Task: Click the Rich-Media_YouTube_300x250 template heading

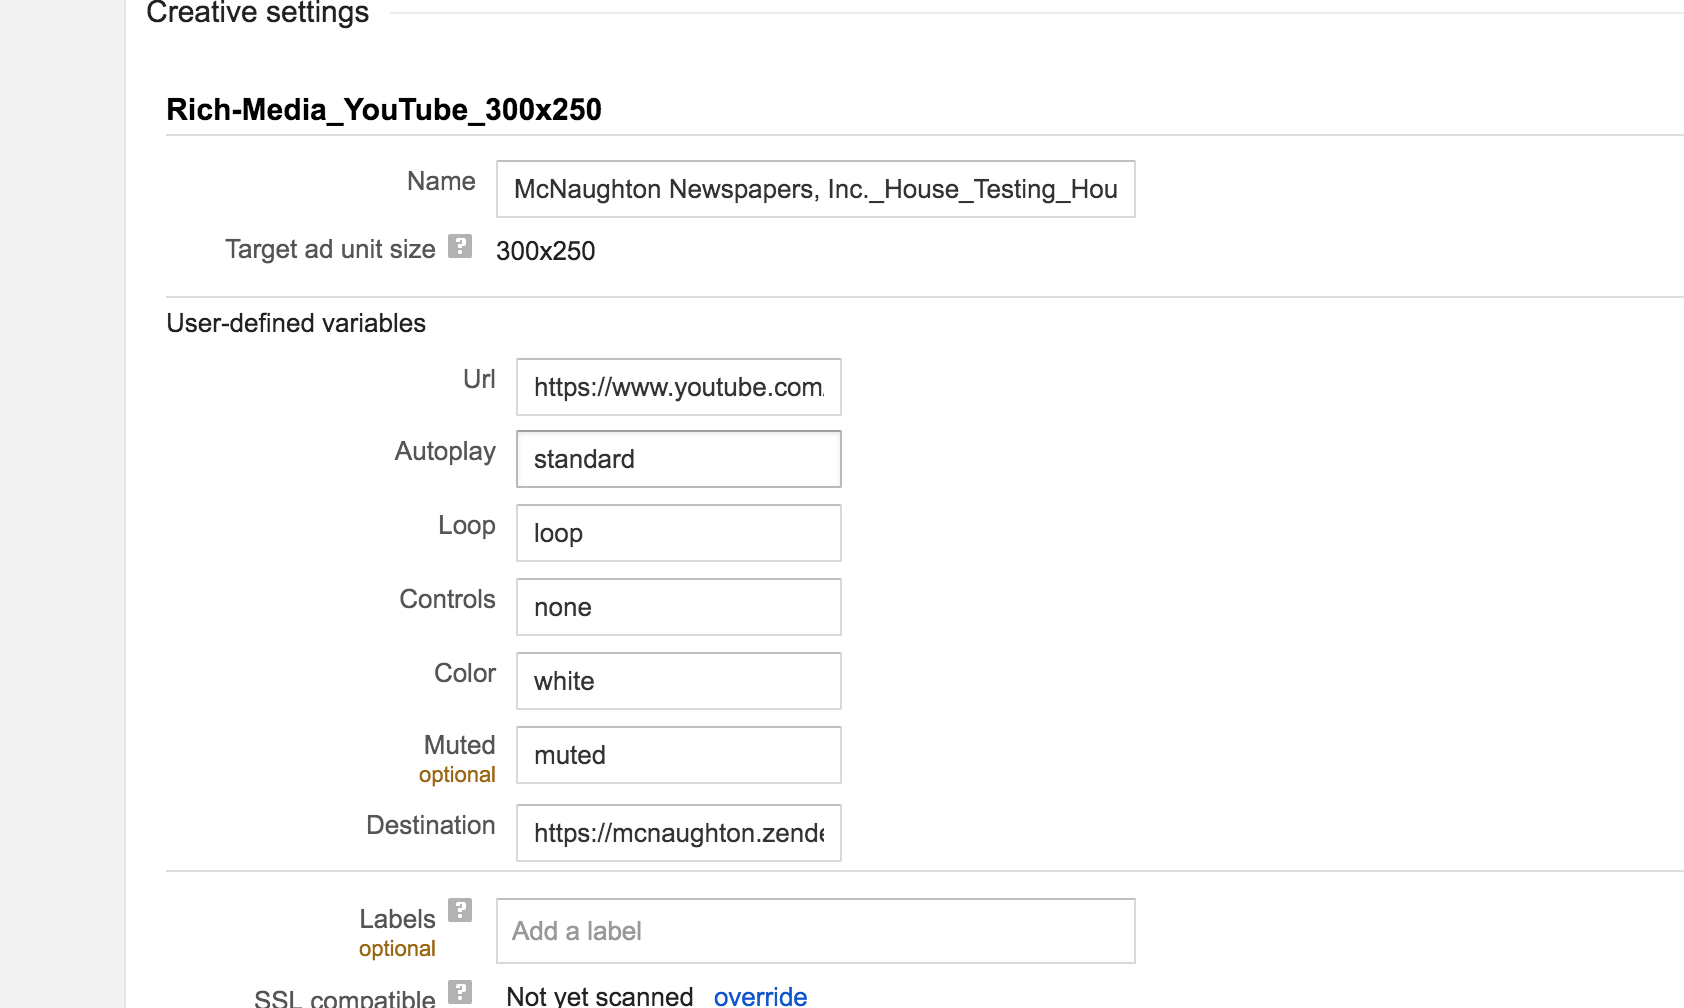Action: pos(384,110)
